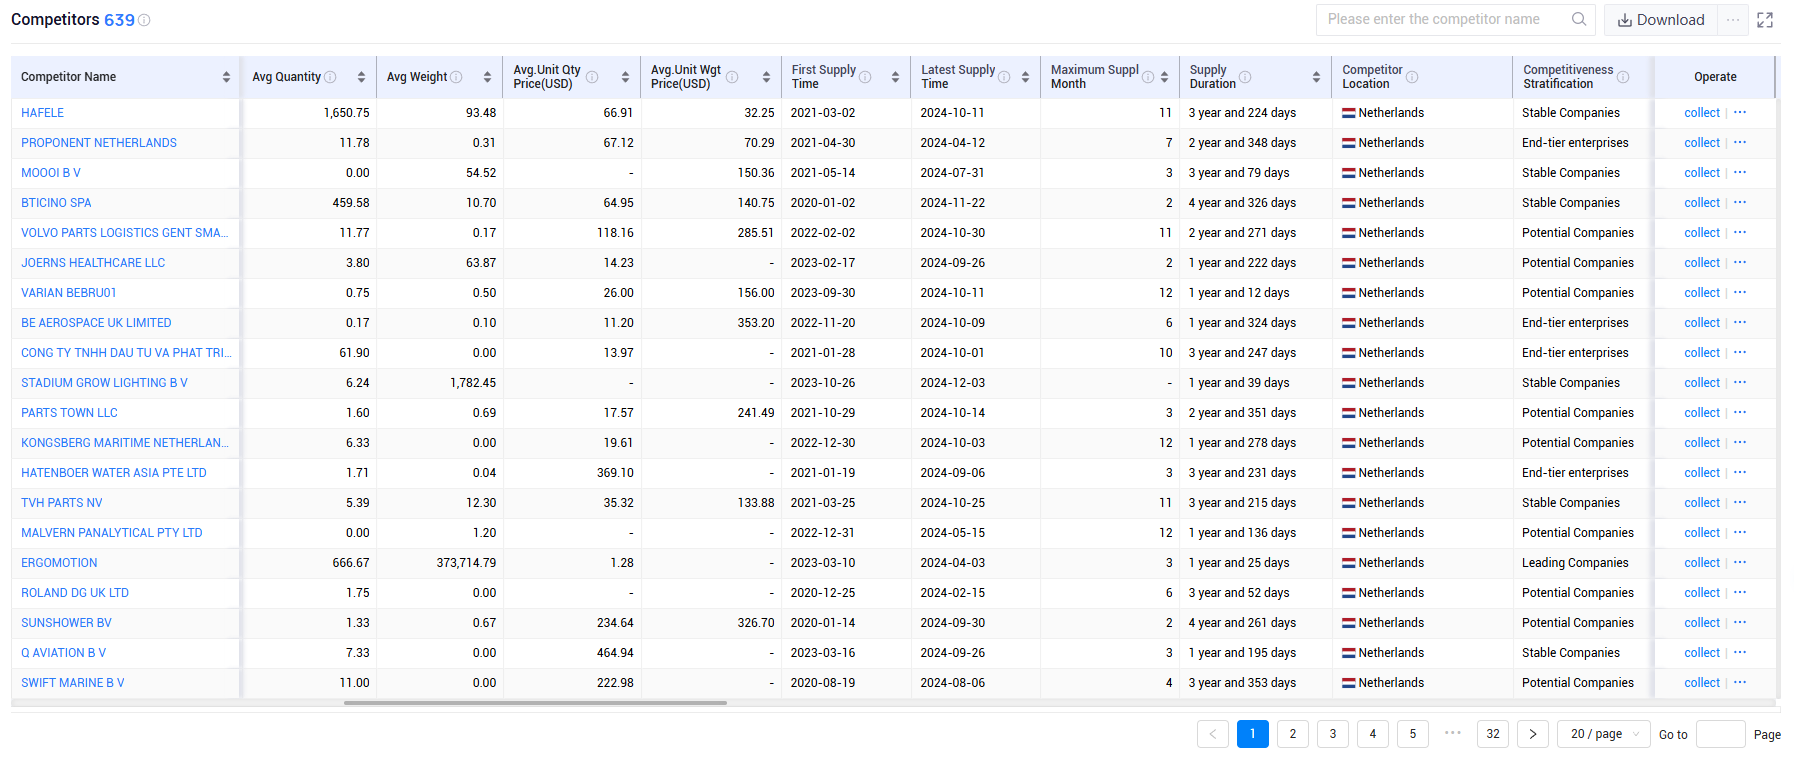
Task: Go to page 2
Action: [1293, 734]
